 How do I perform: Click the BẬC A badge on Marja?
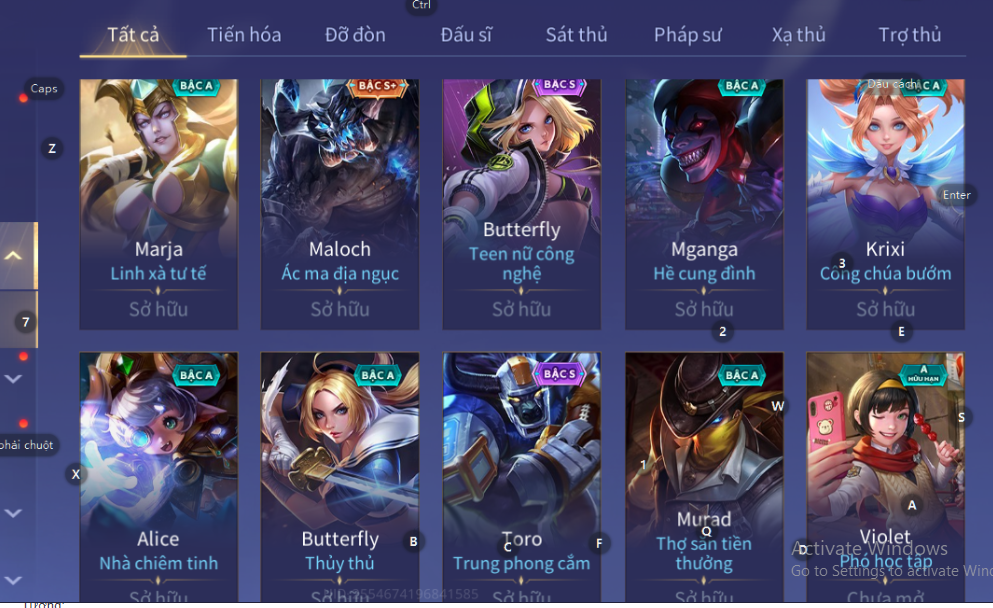pos(196,86)
